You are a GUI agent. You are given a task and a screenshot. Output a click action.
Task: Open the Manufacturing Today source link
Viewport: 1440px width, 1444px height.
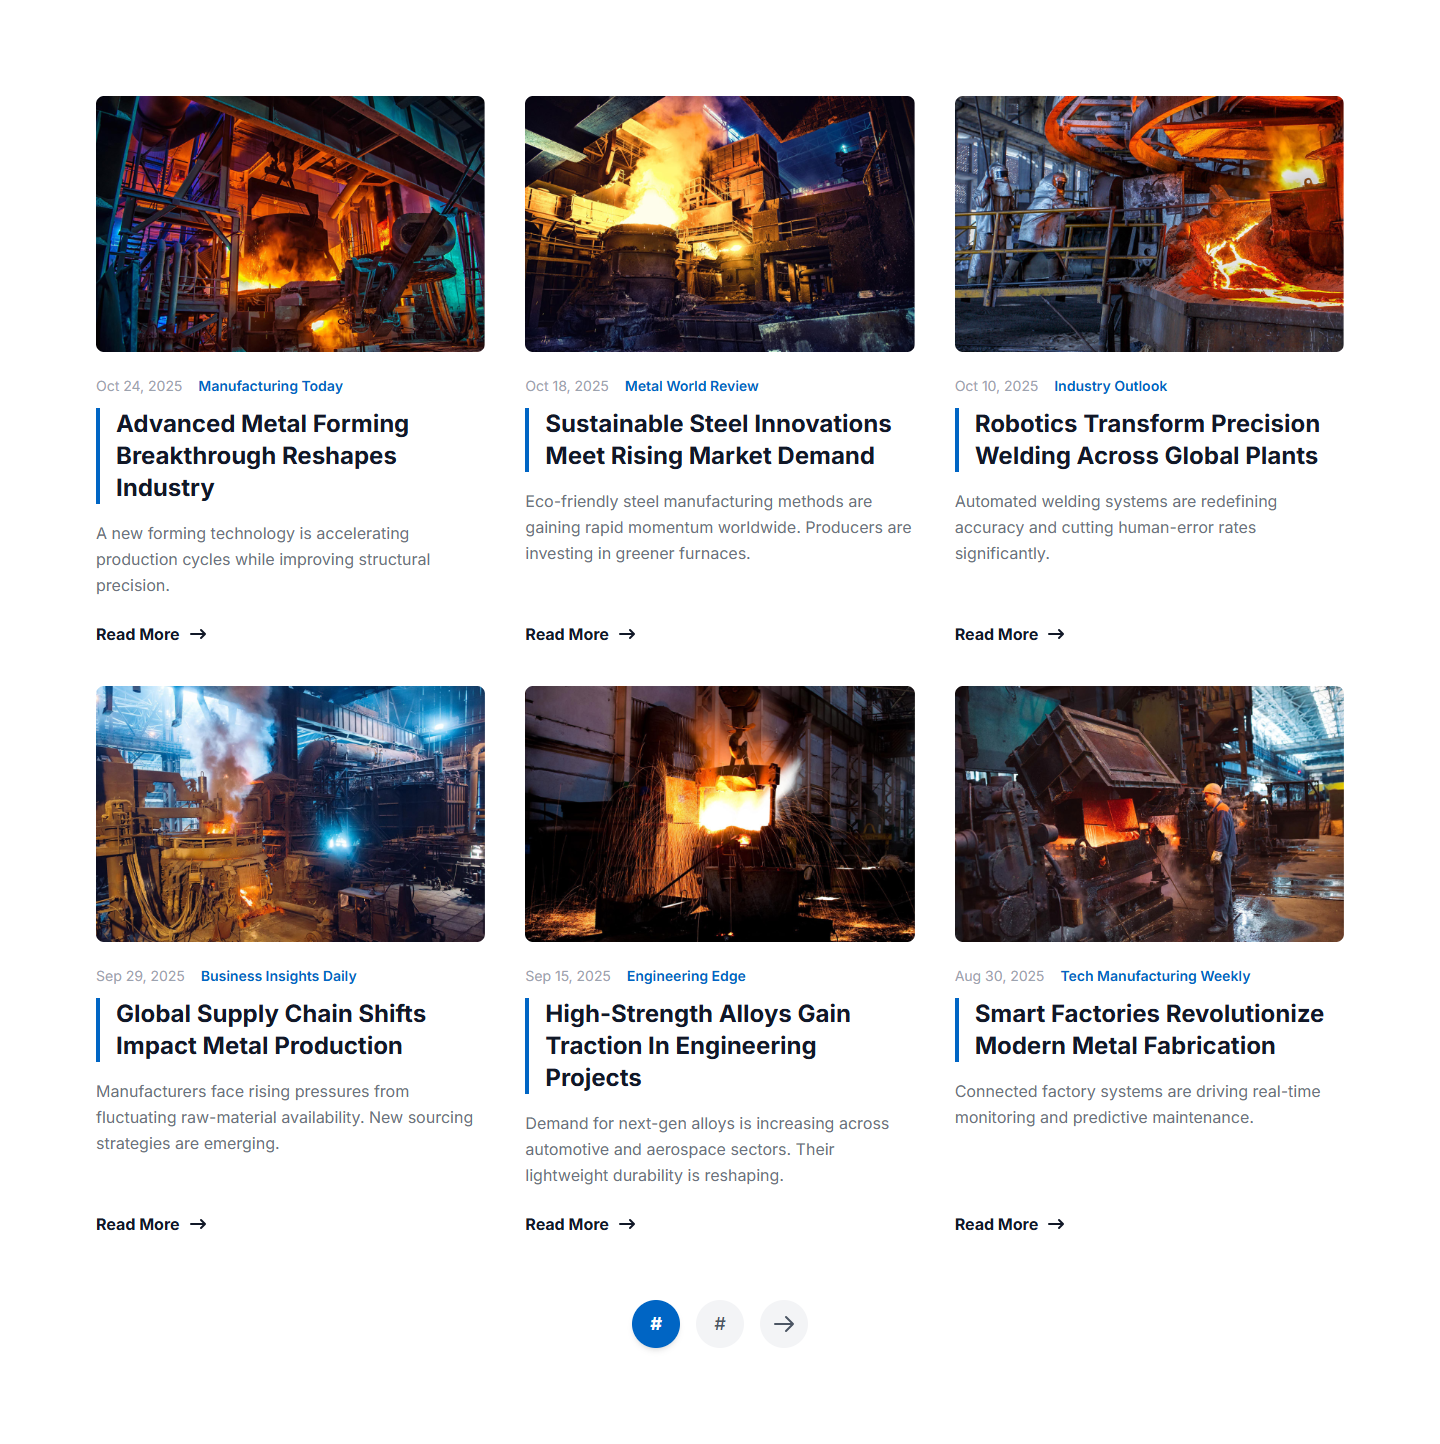pyautogui.click(x=270, y=386)
